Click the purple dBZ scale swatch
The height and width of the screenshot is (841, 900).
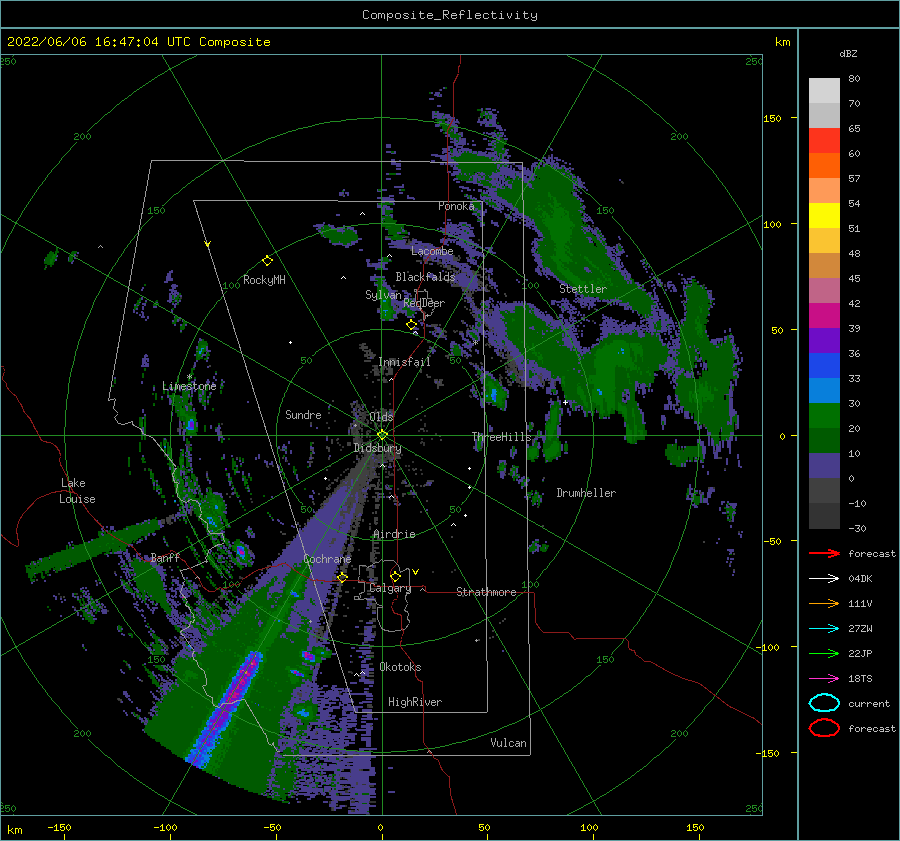[824, 340]
